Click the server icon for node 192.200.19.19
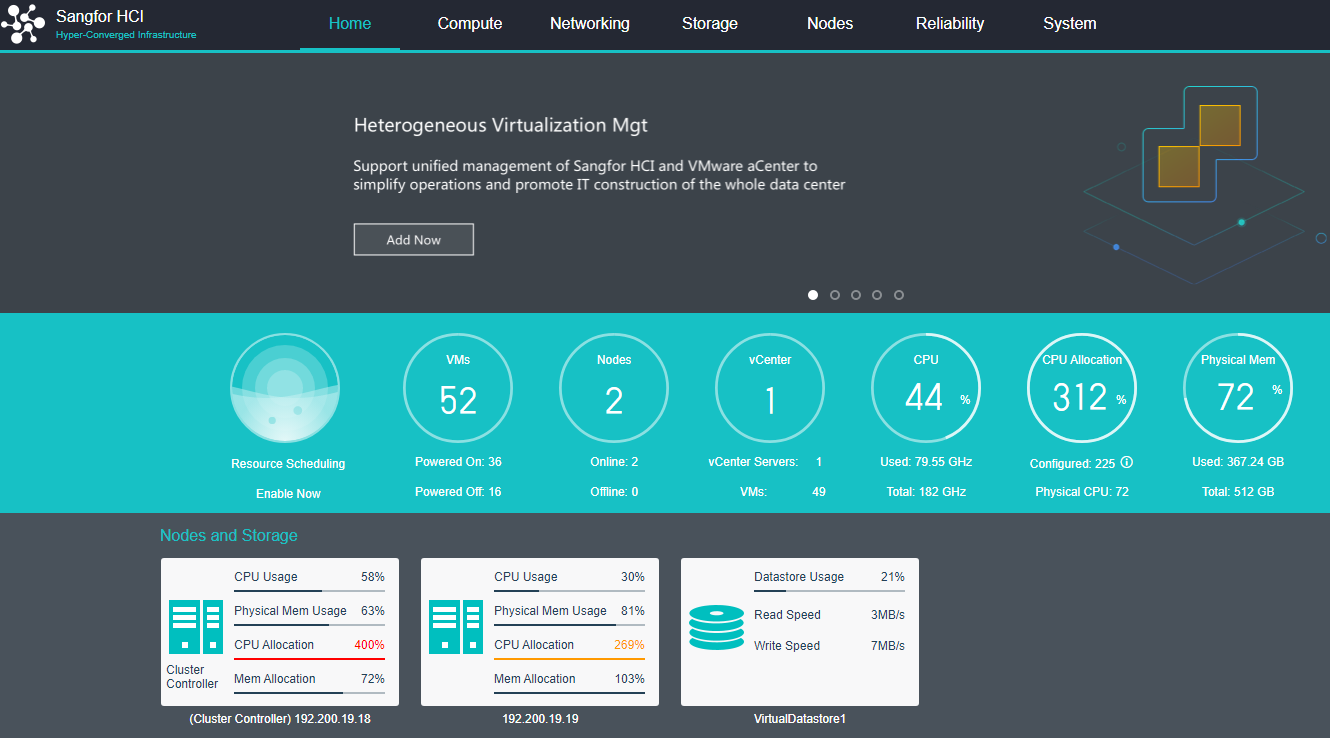The width and height of the screenshot is (1330, 738). (456, 627)
